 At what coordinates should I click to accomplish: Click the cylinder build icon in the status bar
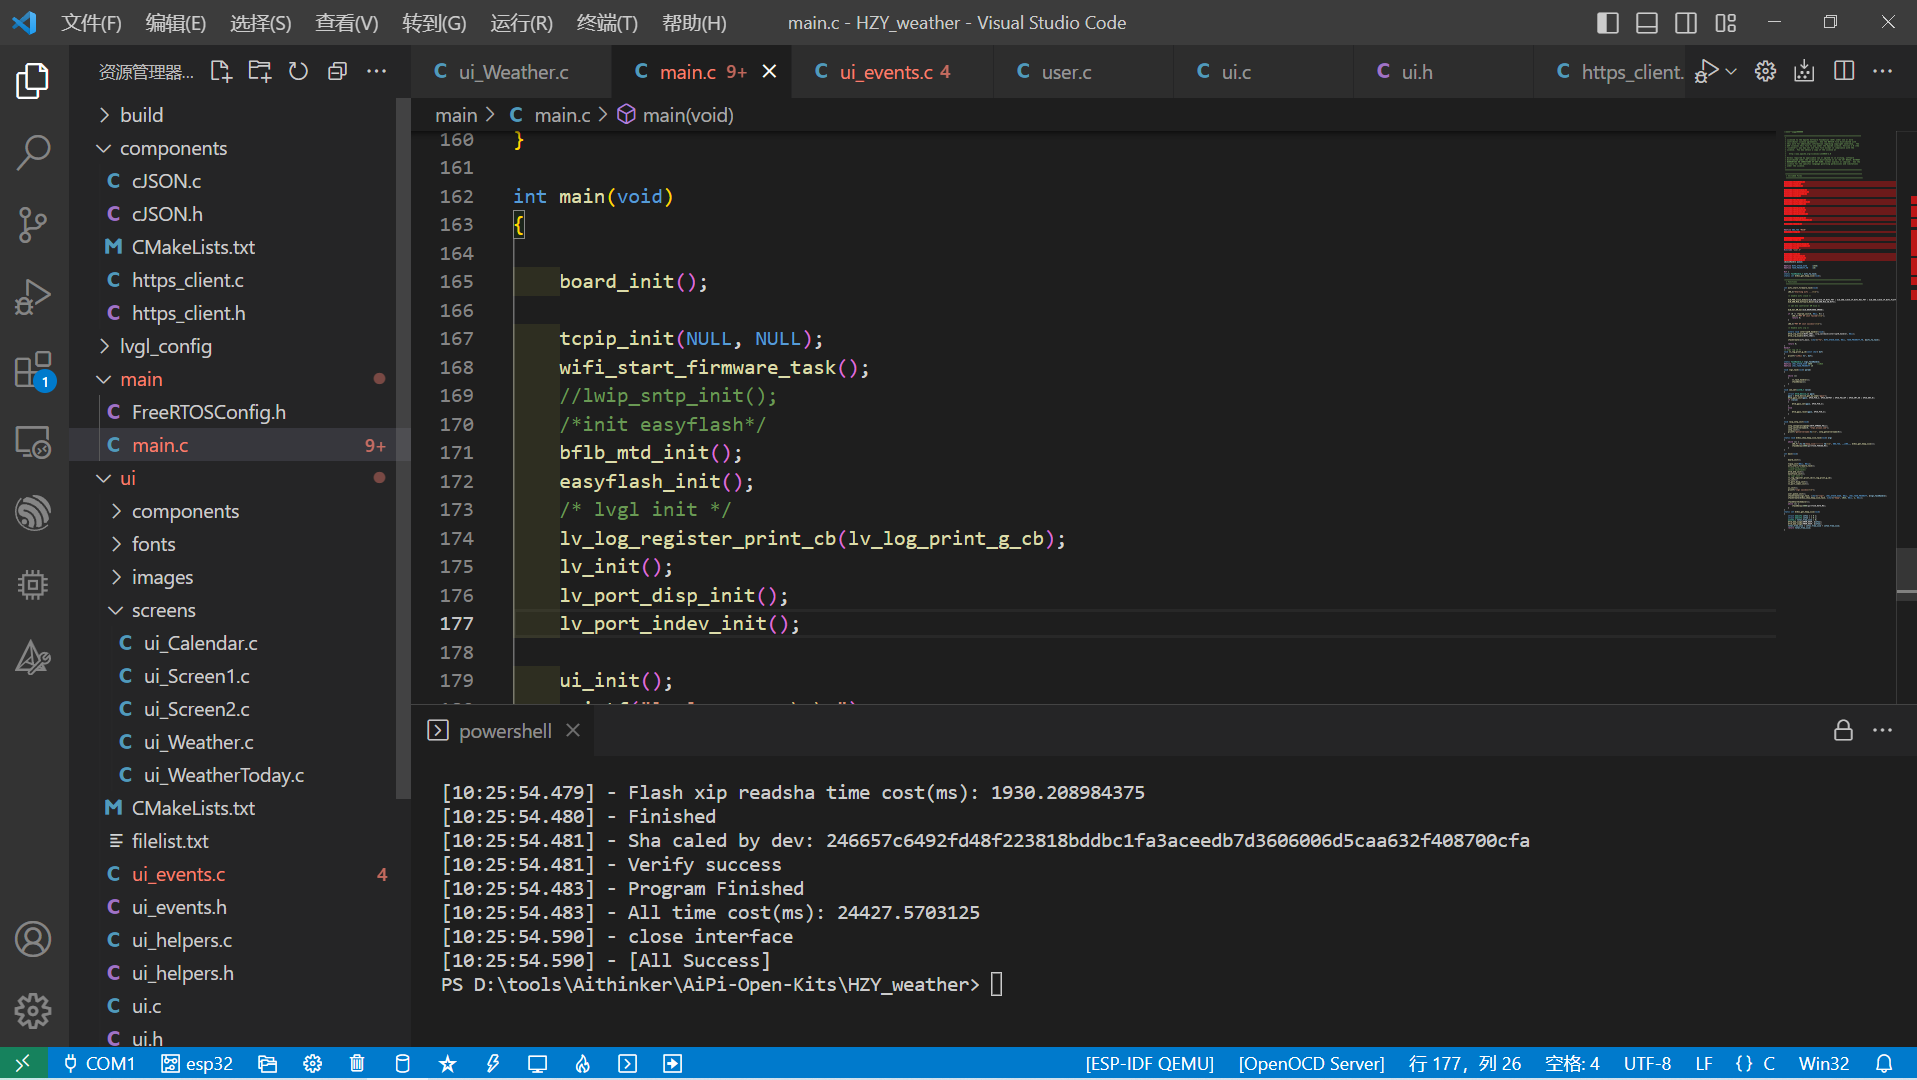point(402,1064)
